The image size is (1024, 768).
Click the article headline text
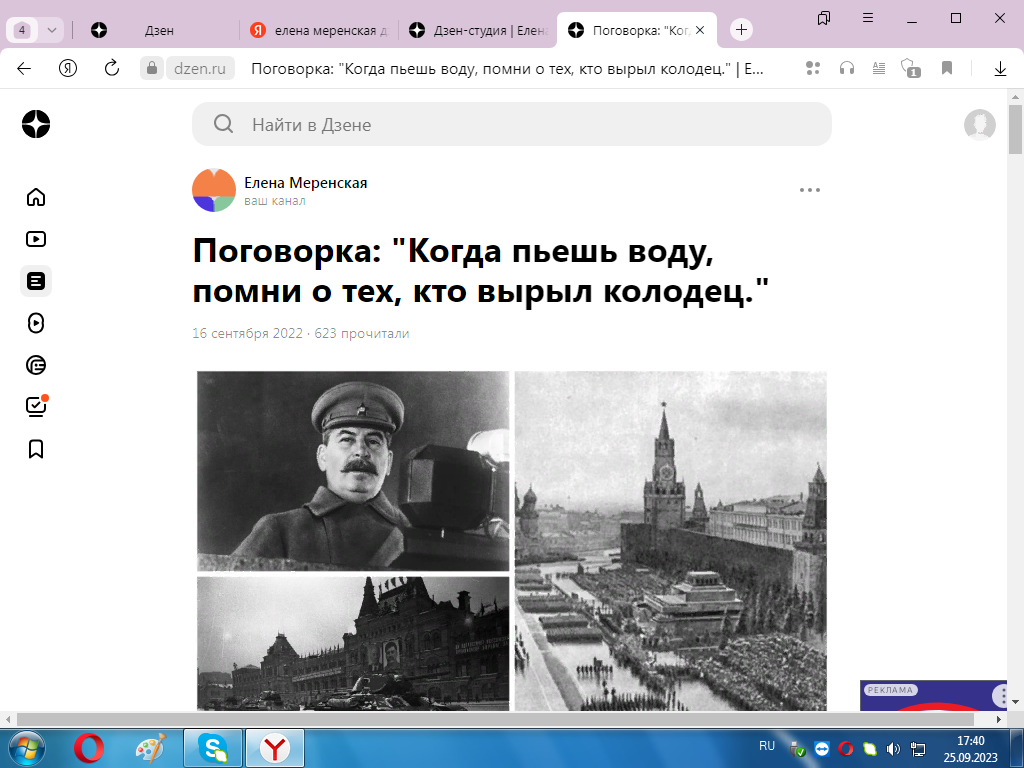point(481,270)
